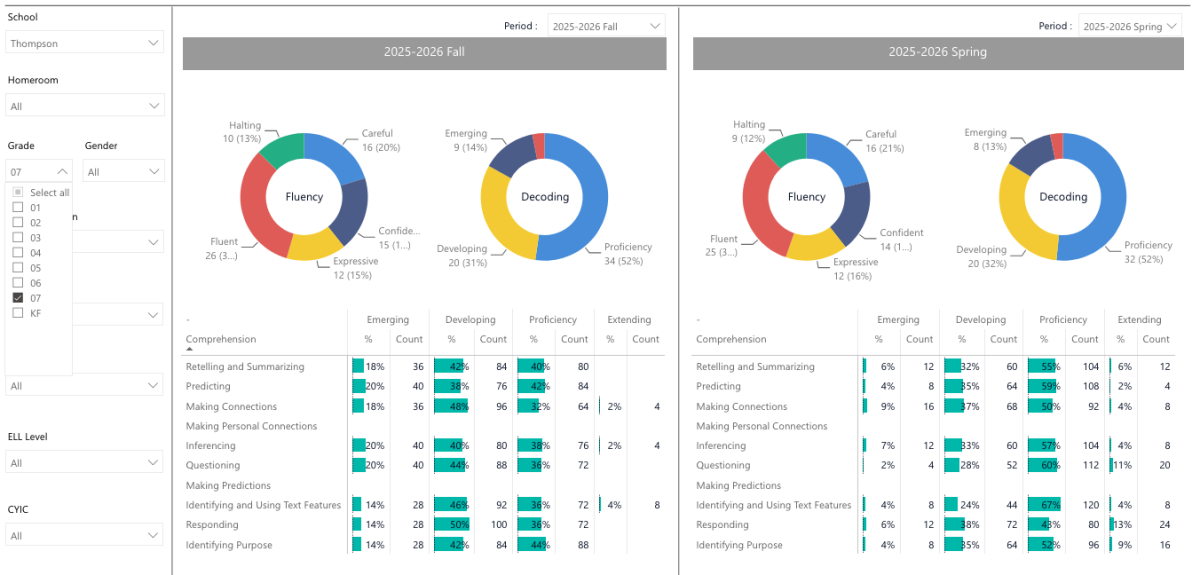Open the School dropdown showing Thompson

click(84, 43)
